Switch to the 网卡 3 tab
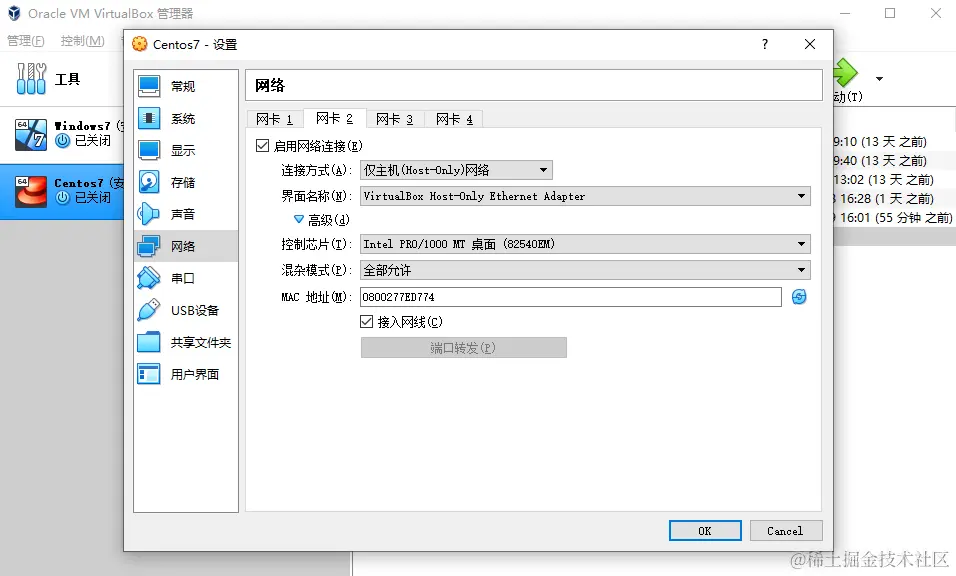Viewport: 956px width, 576px height. tap(394, 119)
